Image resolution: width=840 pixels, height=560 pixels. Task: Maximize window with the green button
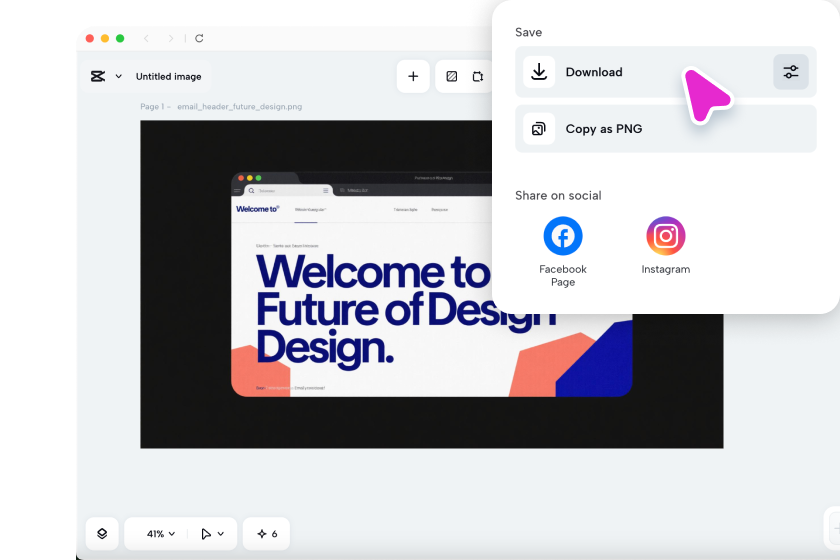point(120,38)
